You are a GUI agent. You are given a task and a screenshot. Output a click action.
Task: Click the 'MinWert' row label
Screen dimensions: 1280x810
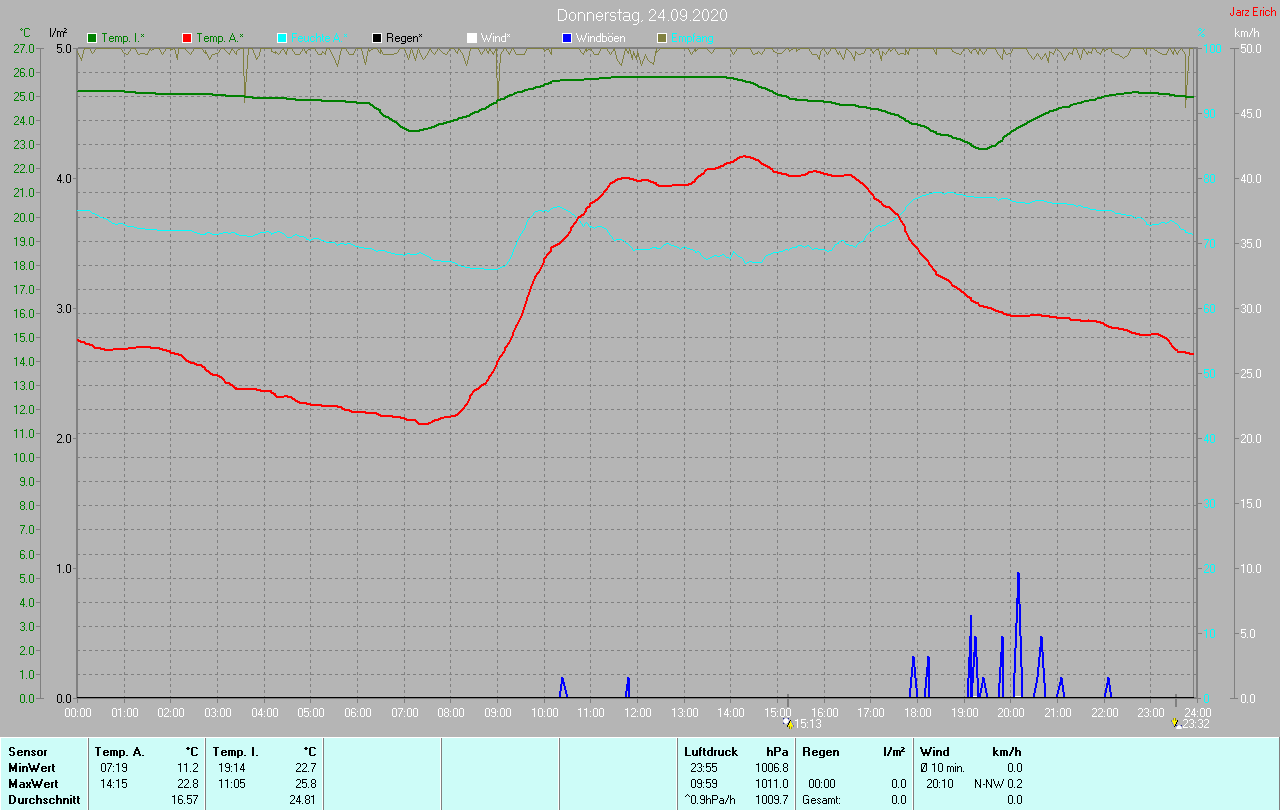pyautogui.click(x=31, y=768)
